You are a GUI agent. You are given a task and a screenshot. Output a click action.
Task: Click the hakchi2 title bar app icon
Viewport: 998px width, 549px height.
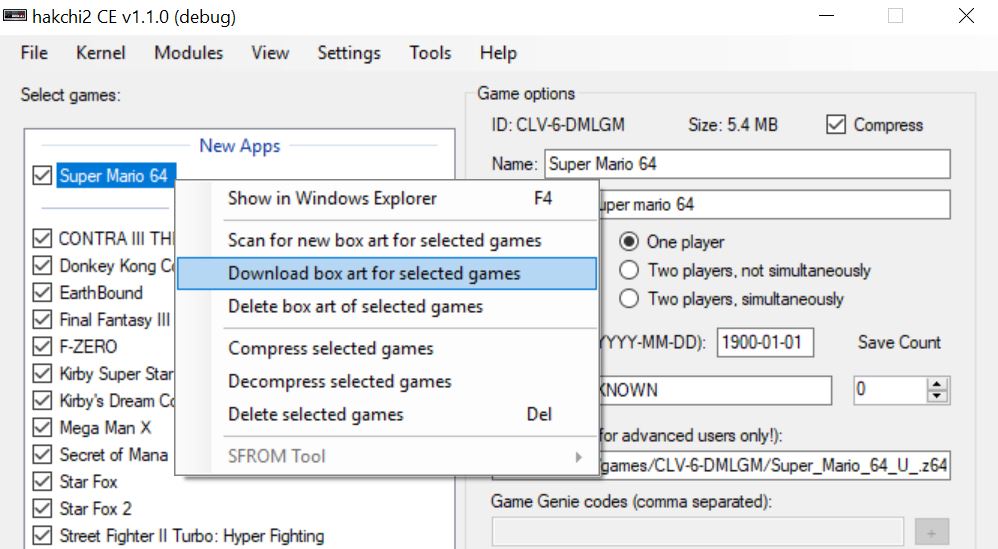click(x=15, y=15)
